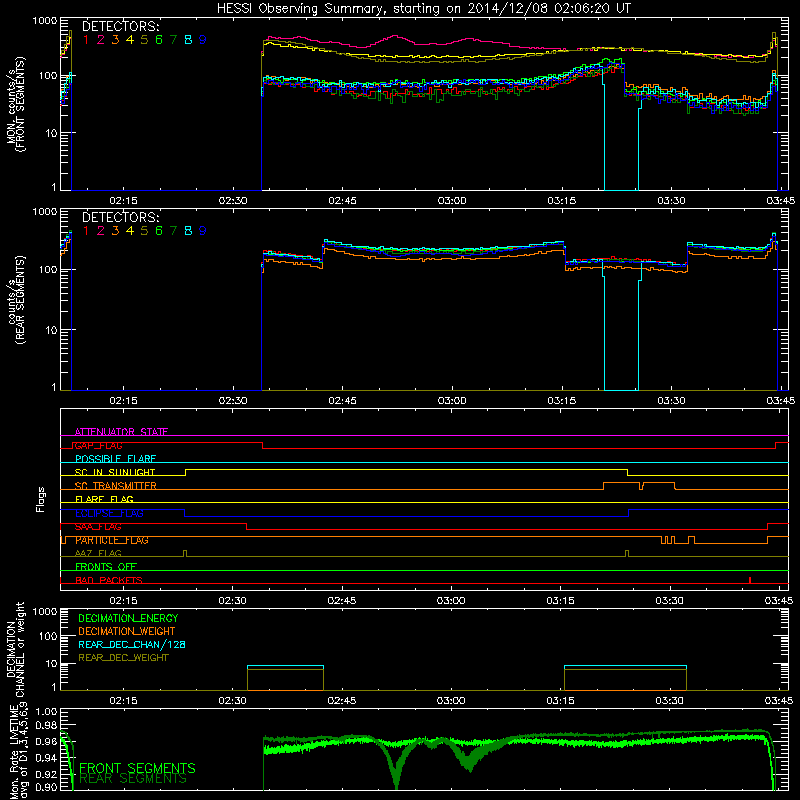Click the SC_TRANSMITTER flag label
800x800 pixels.
(116, 486)
